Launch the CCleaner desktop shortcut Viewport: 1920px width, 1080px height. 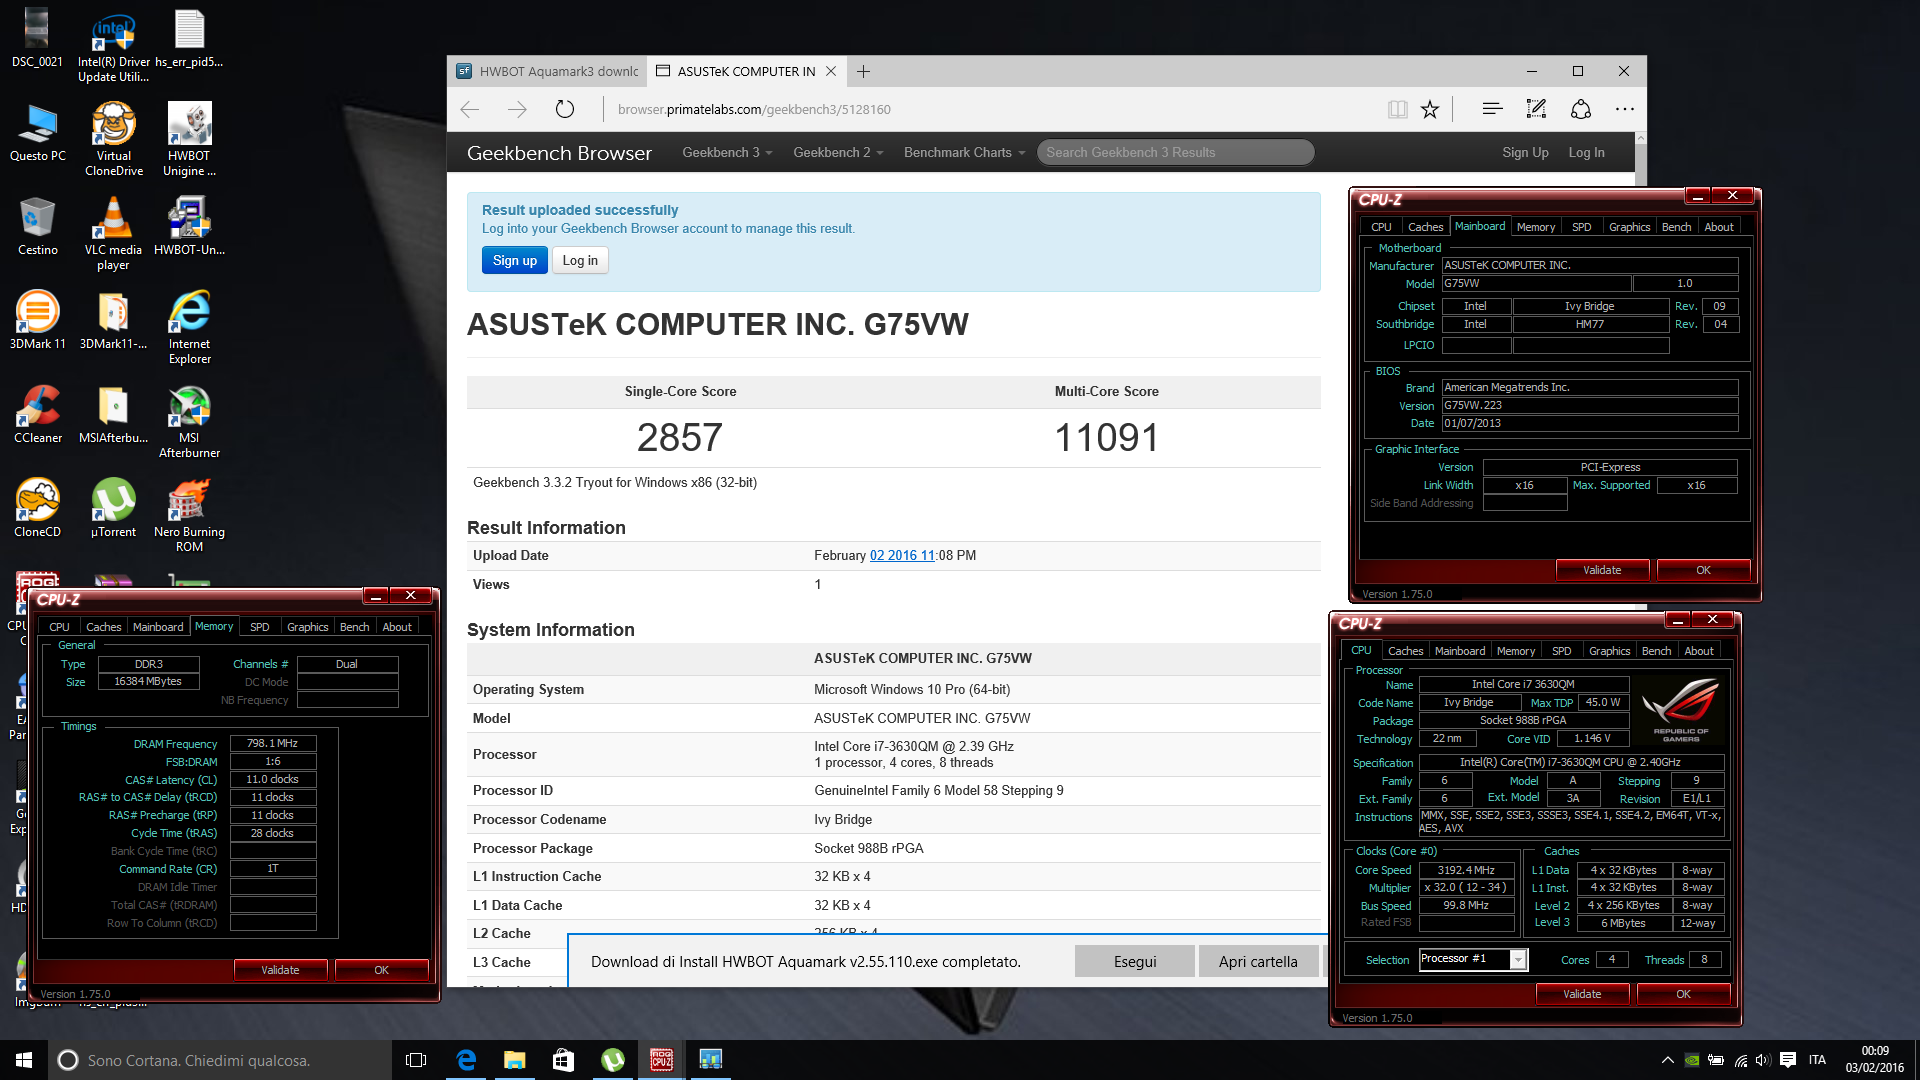tap(37, 415)
